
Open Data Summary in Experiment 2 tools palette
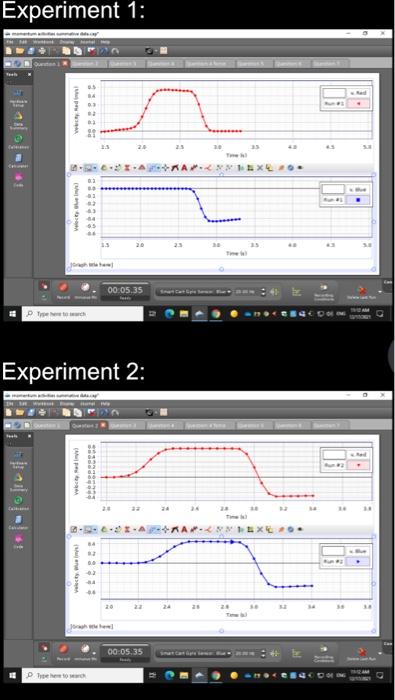[18, 481]
